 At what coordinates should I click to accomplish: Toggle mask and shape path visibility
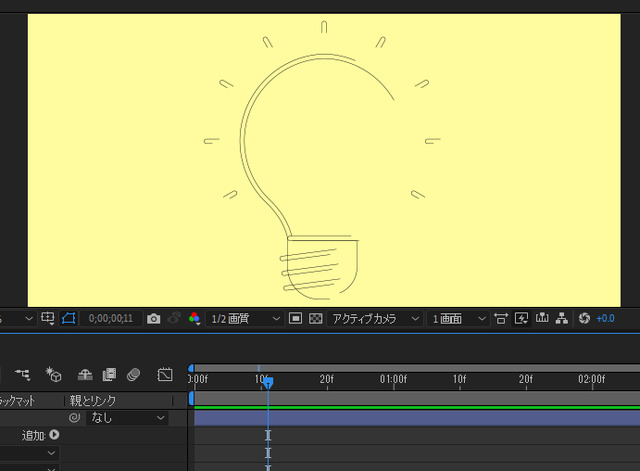[x=69, y=318]
